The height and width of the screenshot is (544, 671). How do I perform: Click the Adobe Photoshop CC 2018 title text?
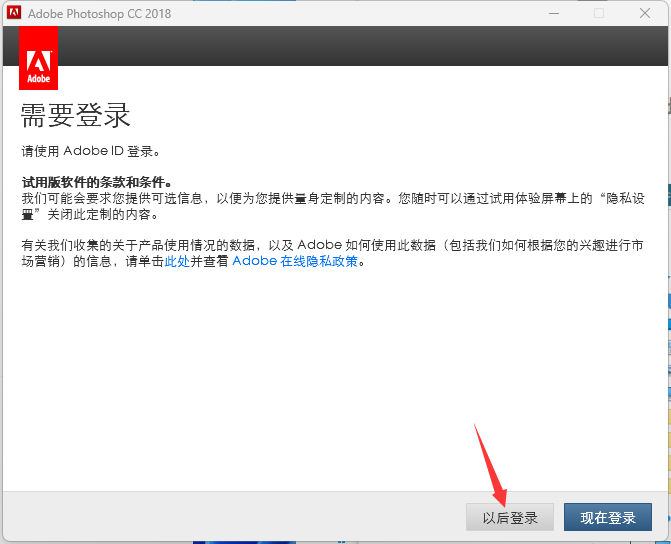pos(99,14)
